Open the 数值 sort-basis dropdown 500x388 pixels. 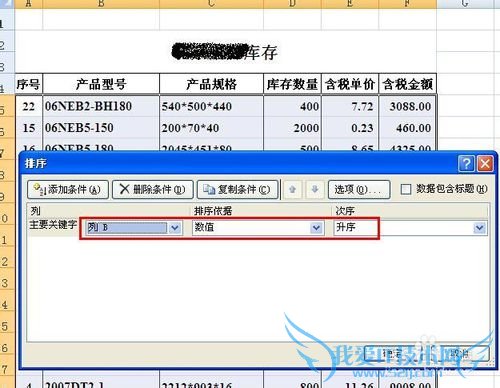click(x=316, y=228)
